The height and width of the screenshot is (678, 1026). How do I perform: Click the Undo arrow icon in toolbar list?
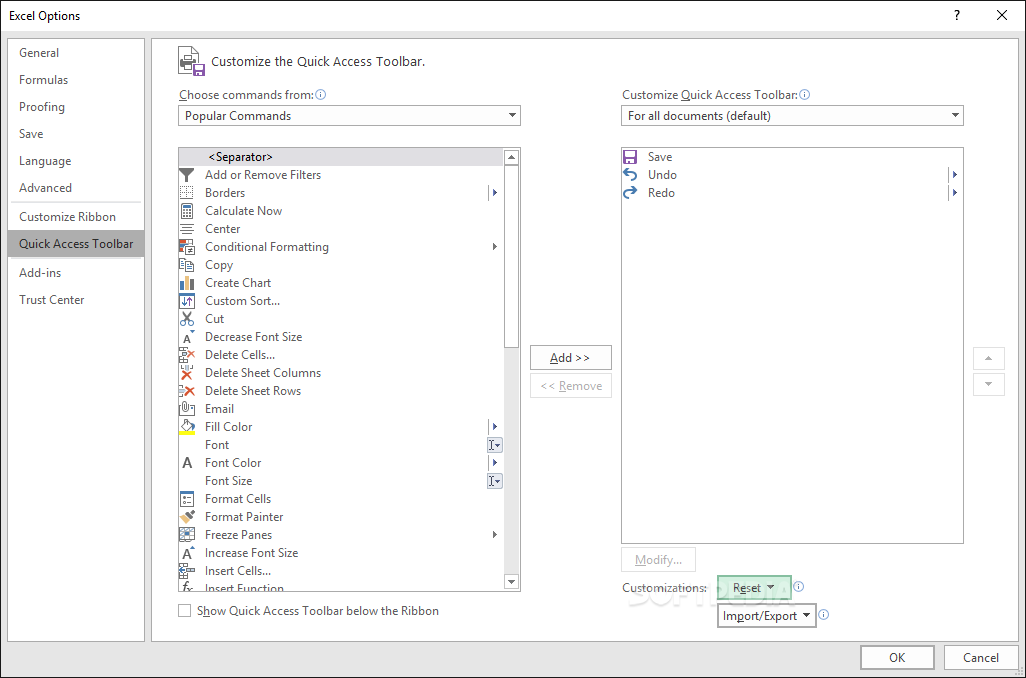(x=630, y=175)
